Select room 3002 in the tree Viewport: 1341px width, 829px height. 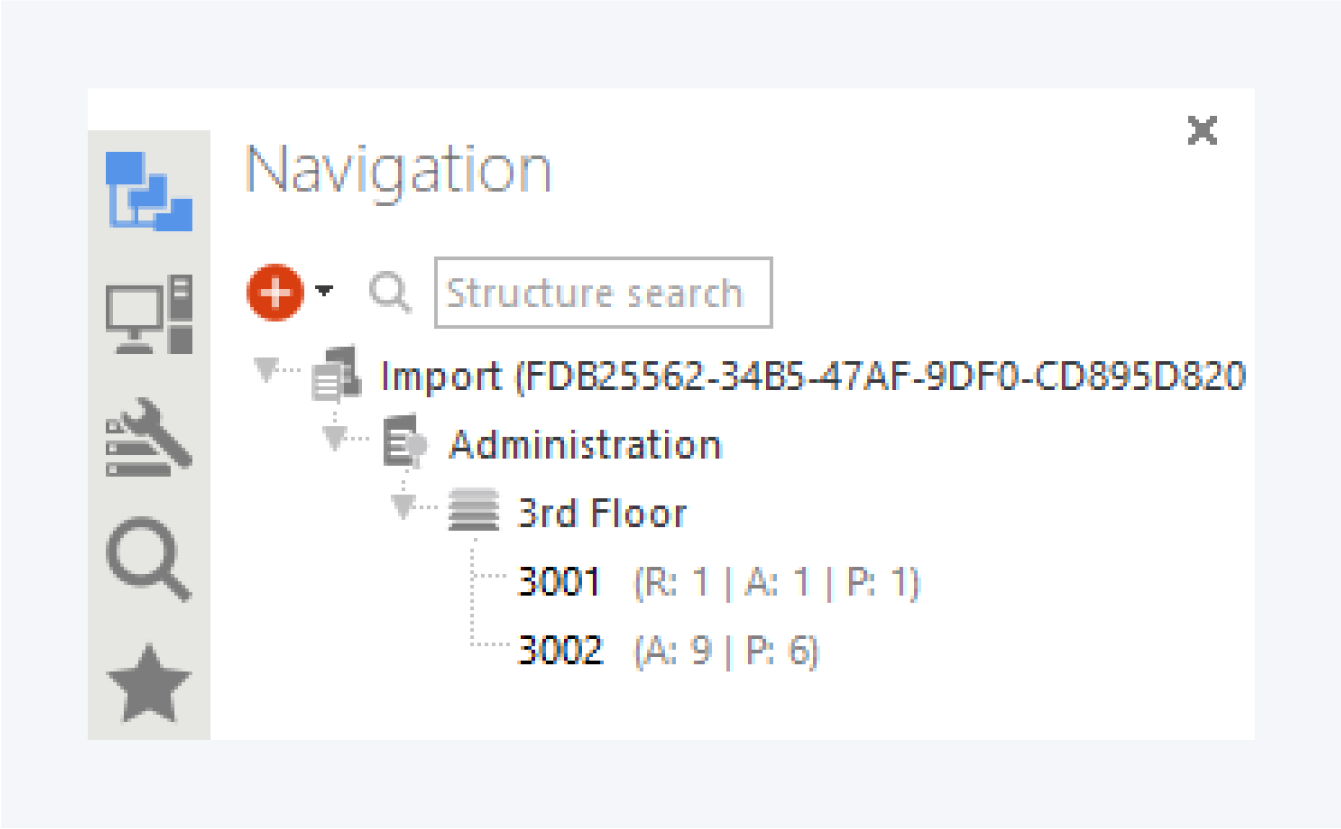tap(560, 651)
